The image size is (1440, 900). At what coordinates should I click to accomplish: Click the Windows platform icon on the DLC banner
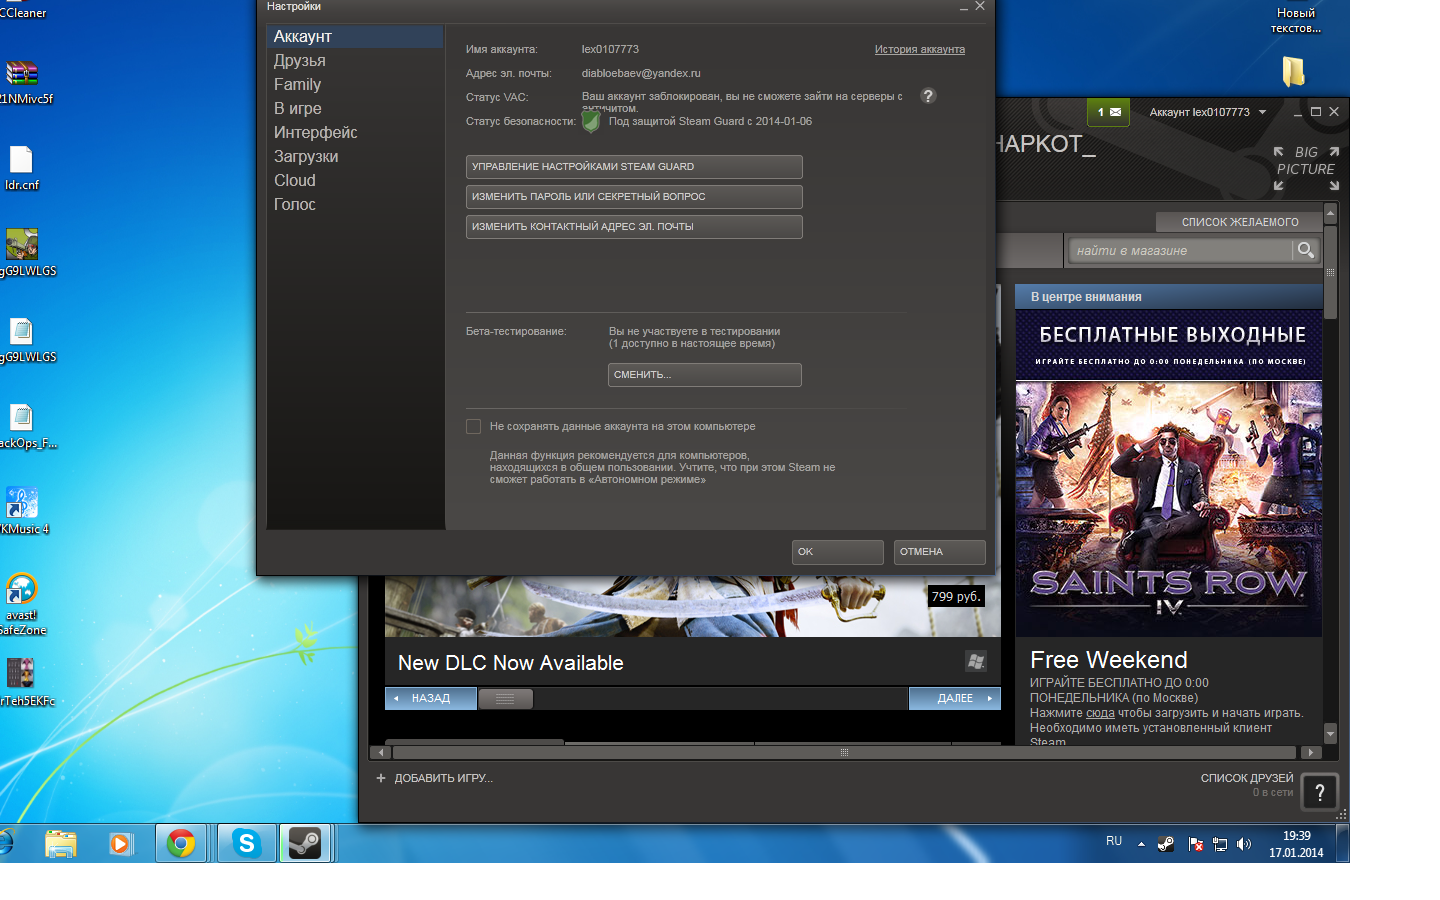pos(976,661)
